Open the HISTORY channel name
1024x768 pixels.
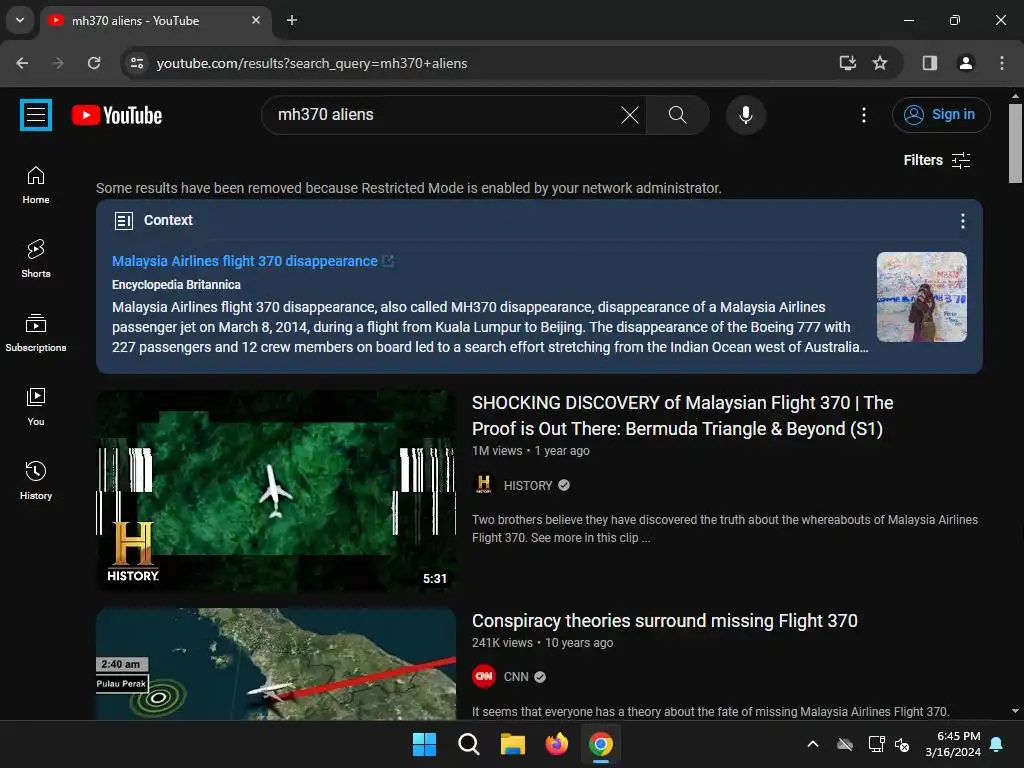[x=528, y=485]
